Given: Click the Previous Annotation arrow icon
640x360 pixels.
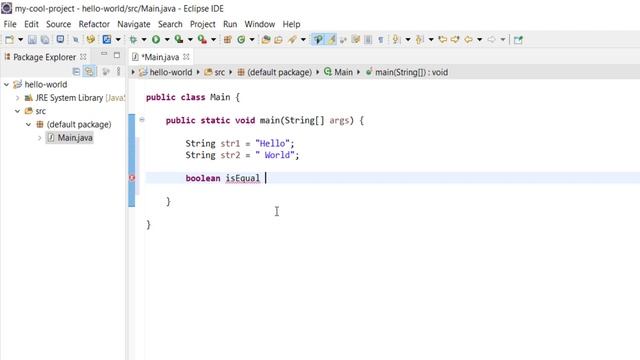Looking at the screenshot, I should [x=419, y=40].
